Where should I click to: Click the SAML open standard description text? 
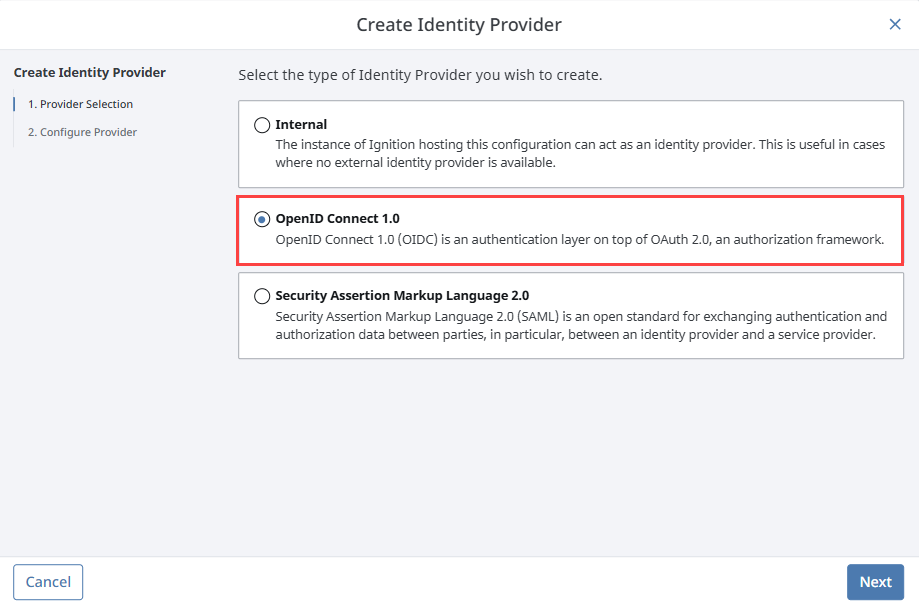click(x=581, y=325)
